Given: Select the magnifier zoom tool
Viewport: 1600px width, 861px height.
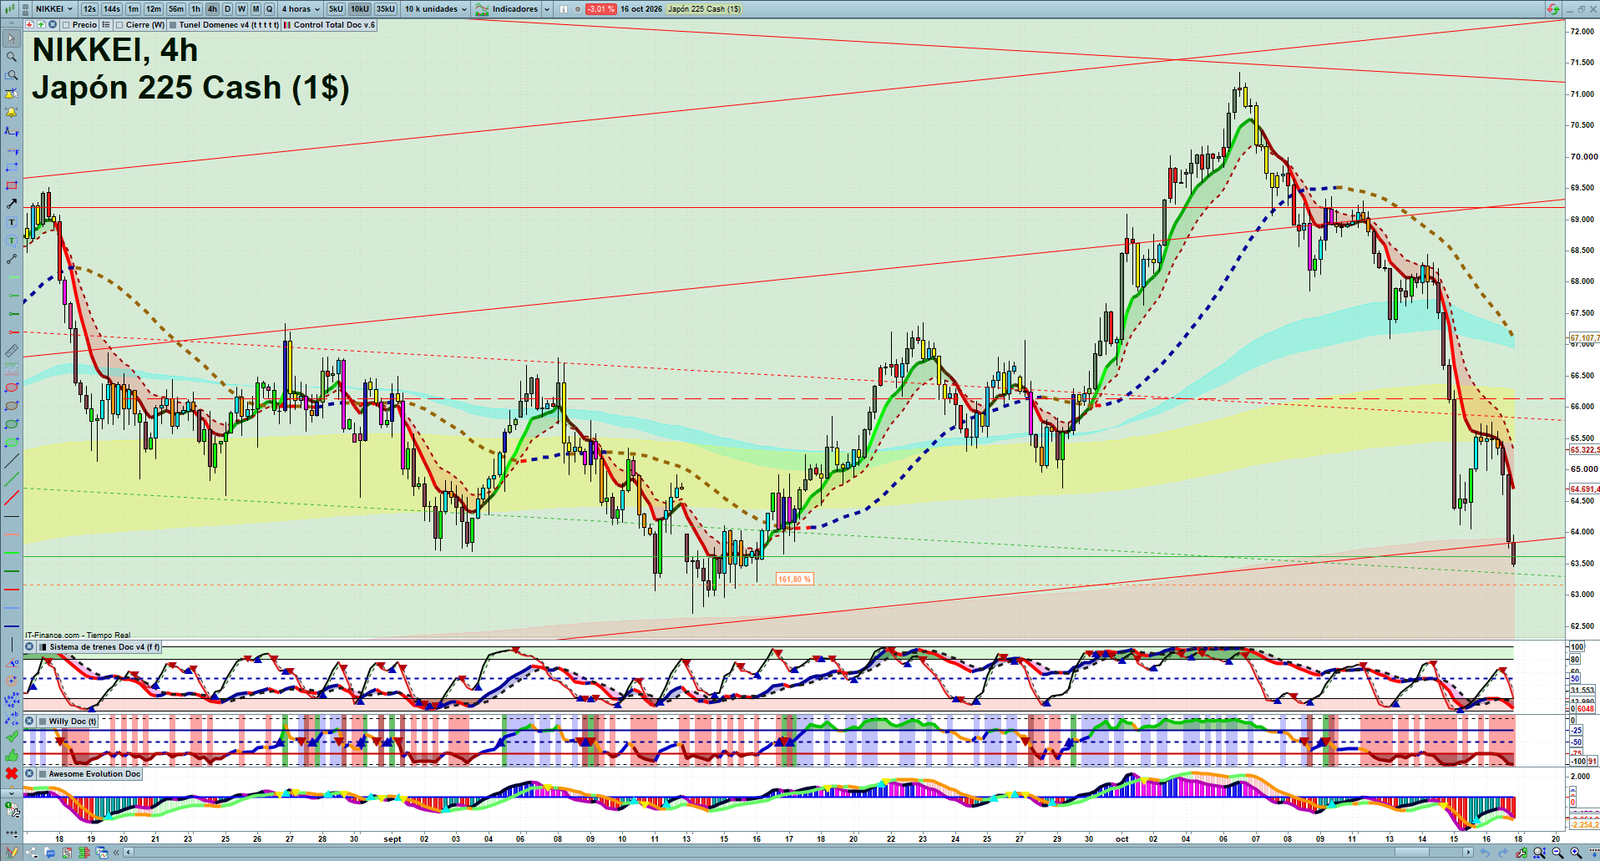Looking at the screenshot, I should click(11, 57).
